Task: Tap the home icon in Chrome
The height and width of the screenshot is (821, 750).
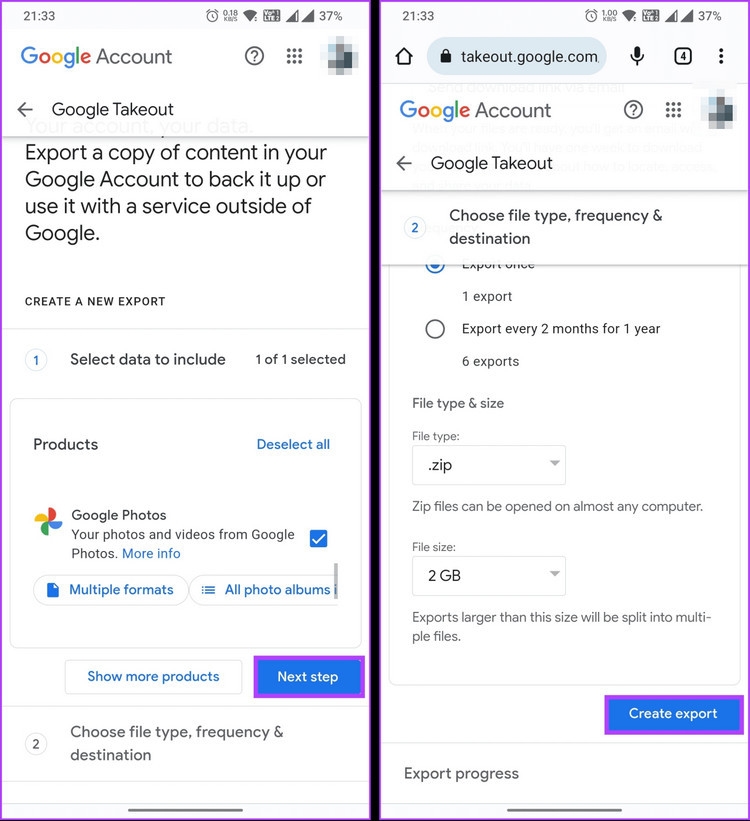Action: 403,57
